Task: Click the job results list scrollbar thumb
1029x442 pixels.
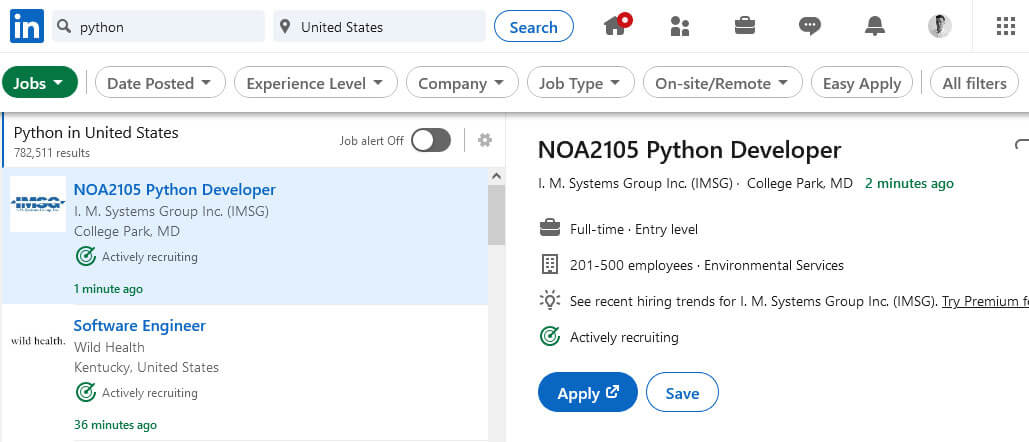Action: 496,214
